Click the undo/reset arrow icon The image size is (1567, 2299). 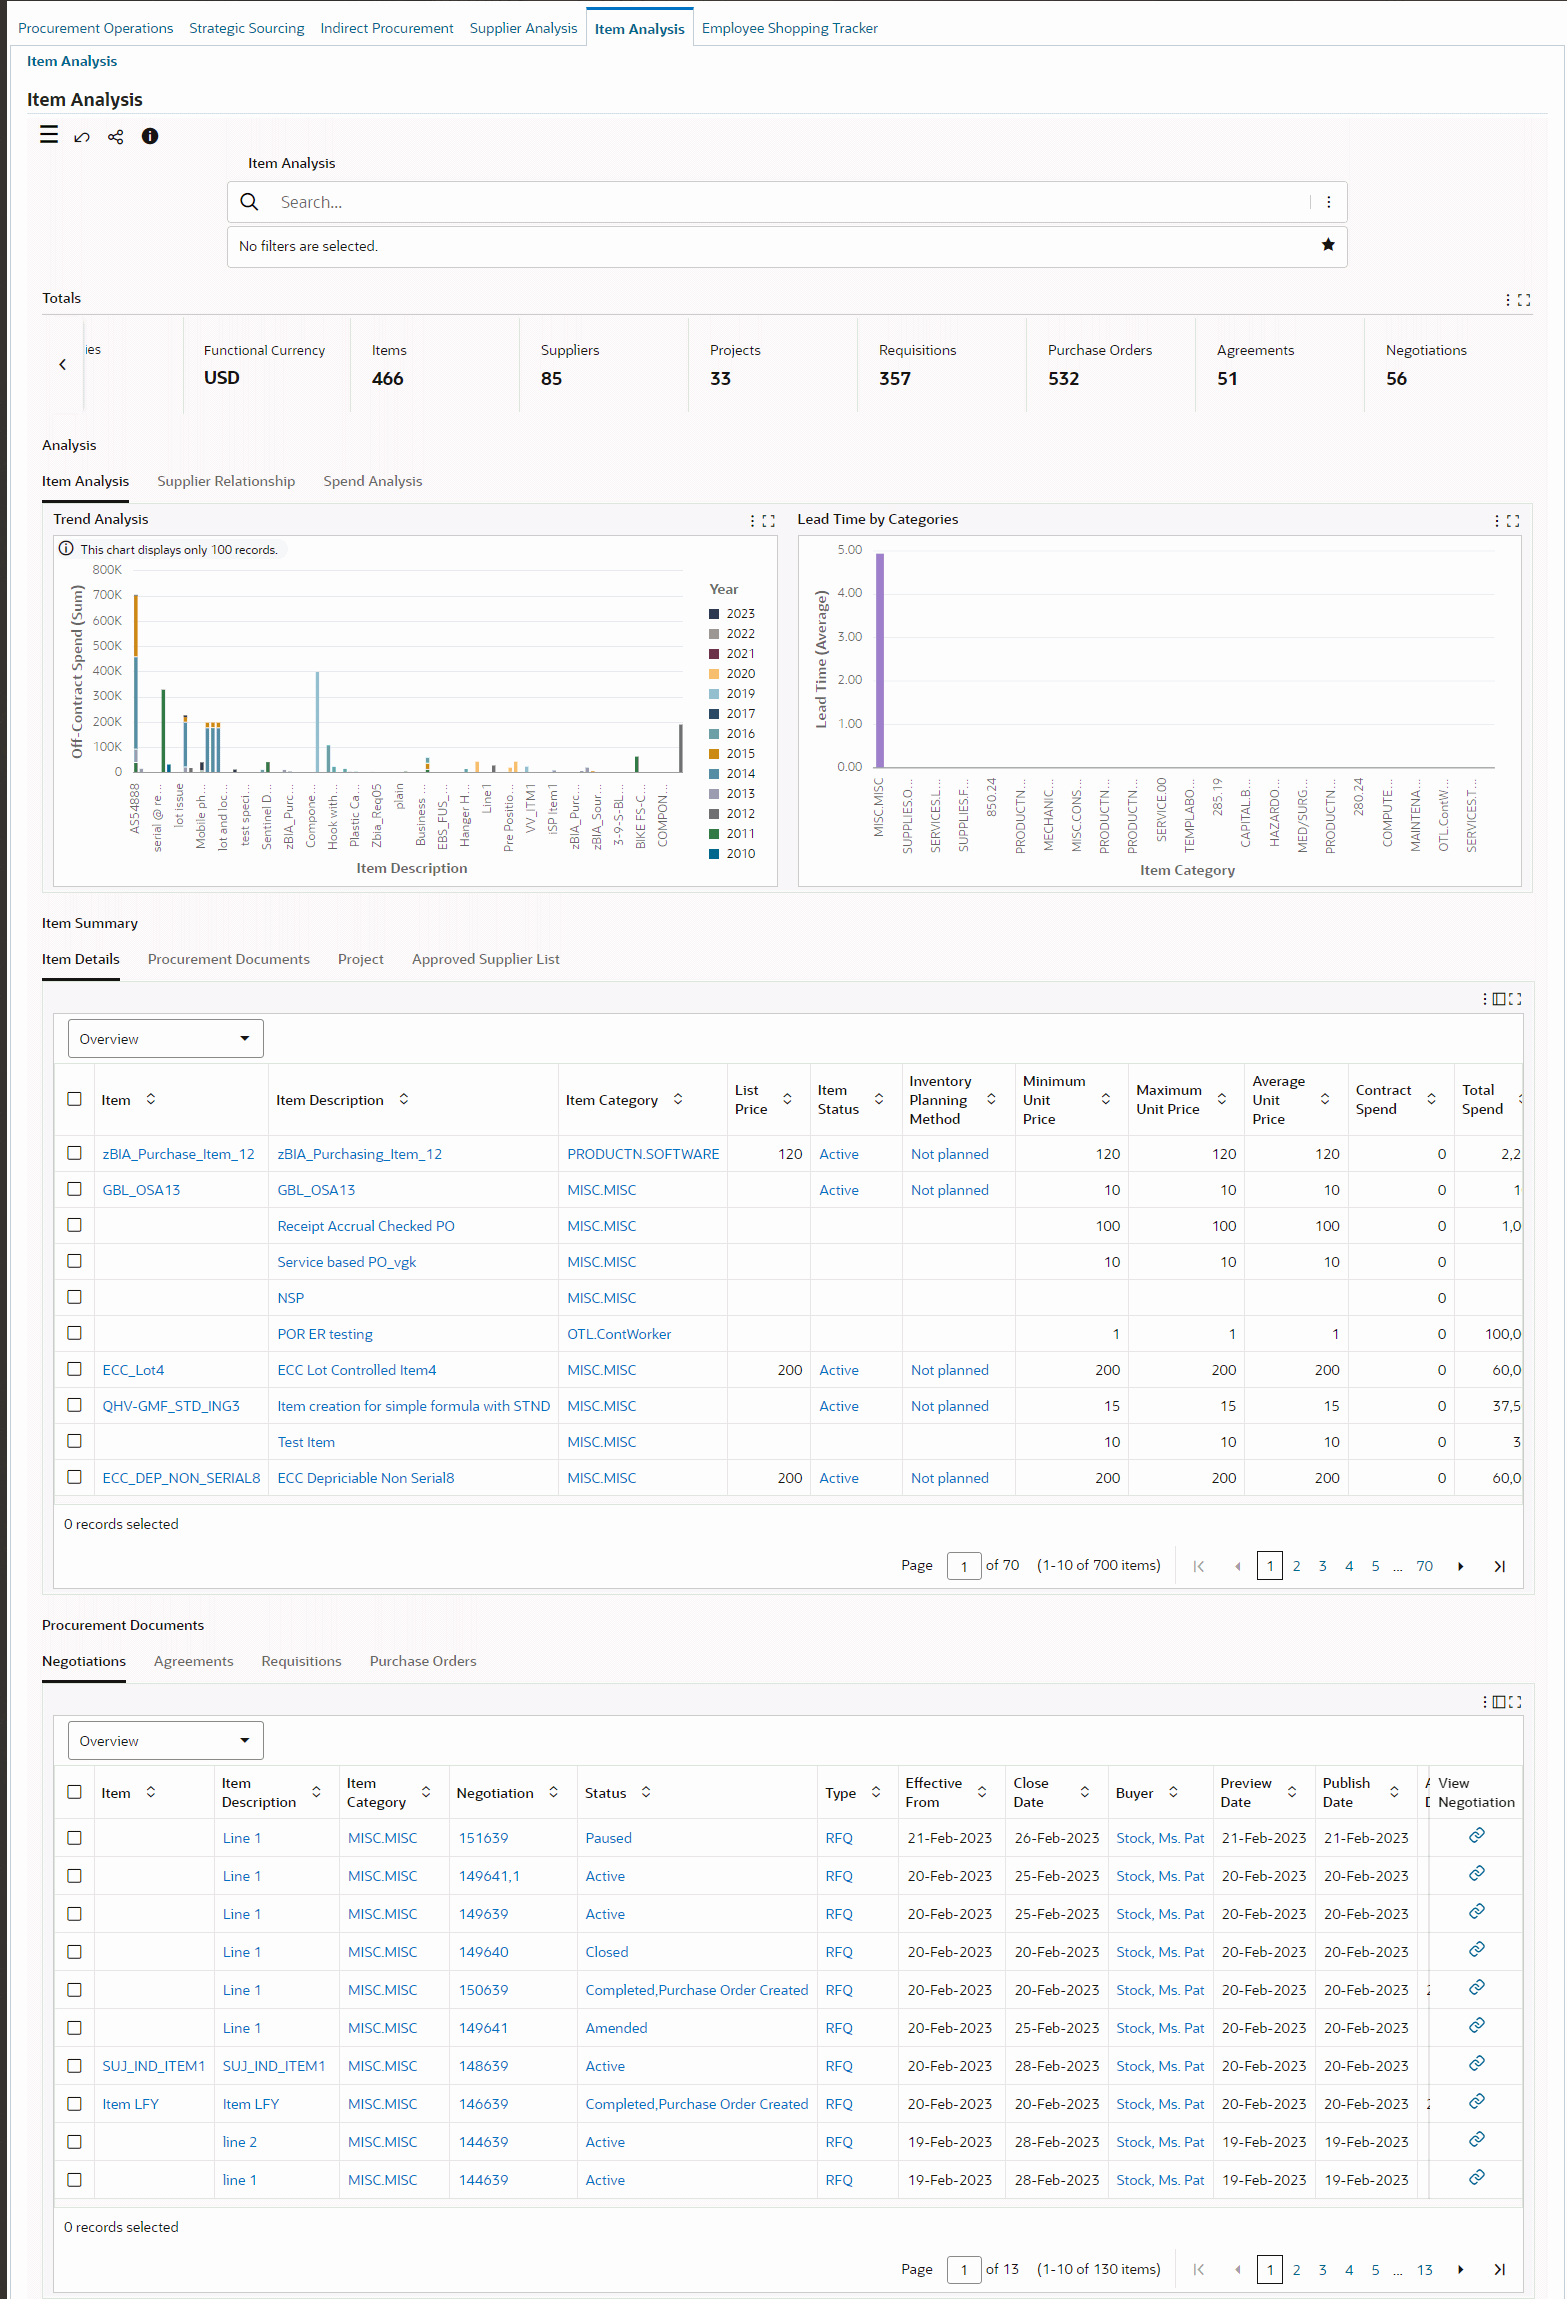pyautogui.click(x=82, y=137)
